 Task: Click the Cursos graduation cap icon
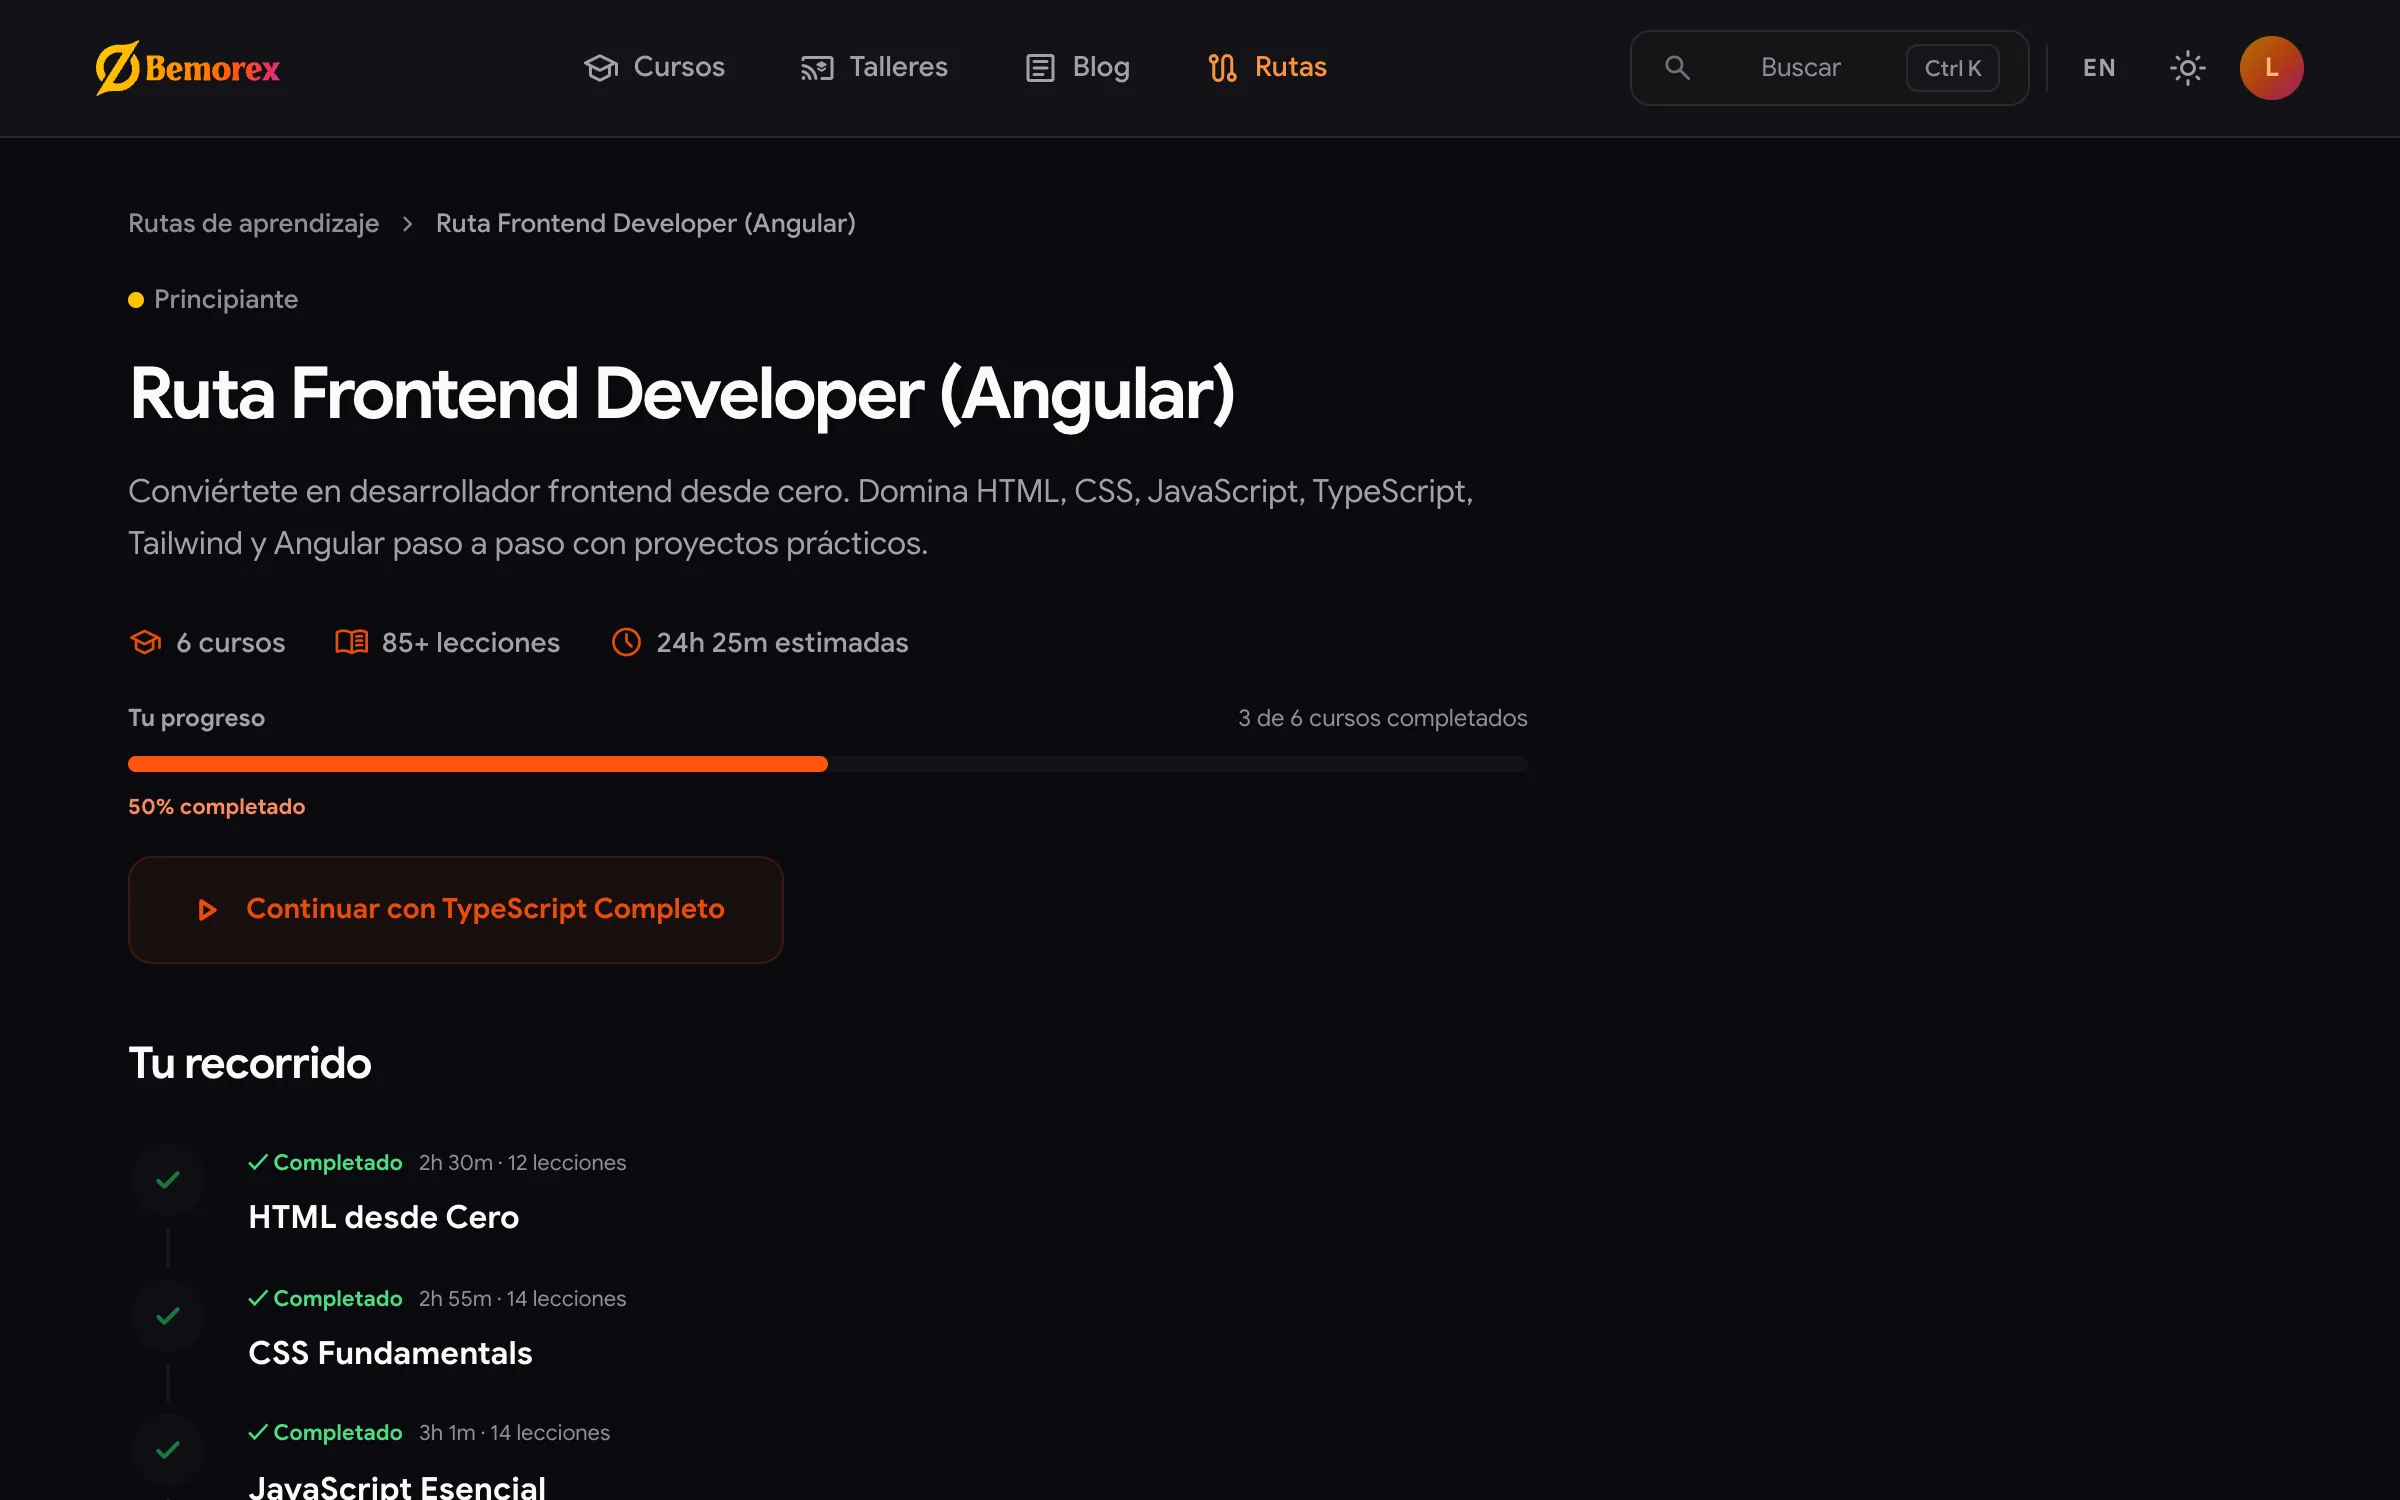tap(601, 68)
